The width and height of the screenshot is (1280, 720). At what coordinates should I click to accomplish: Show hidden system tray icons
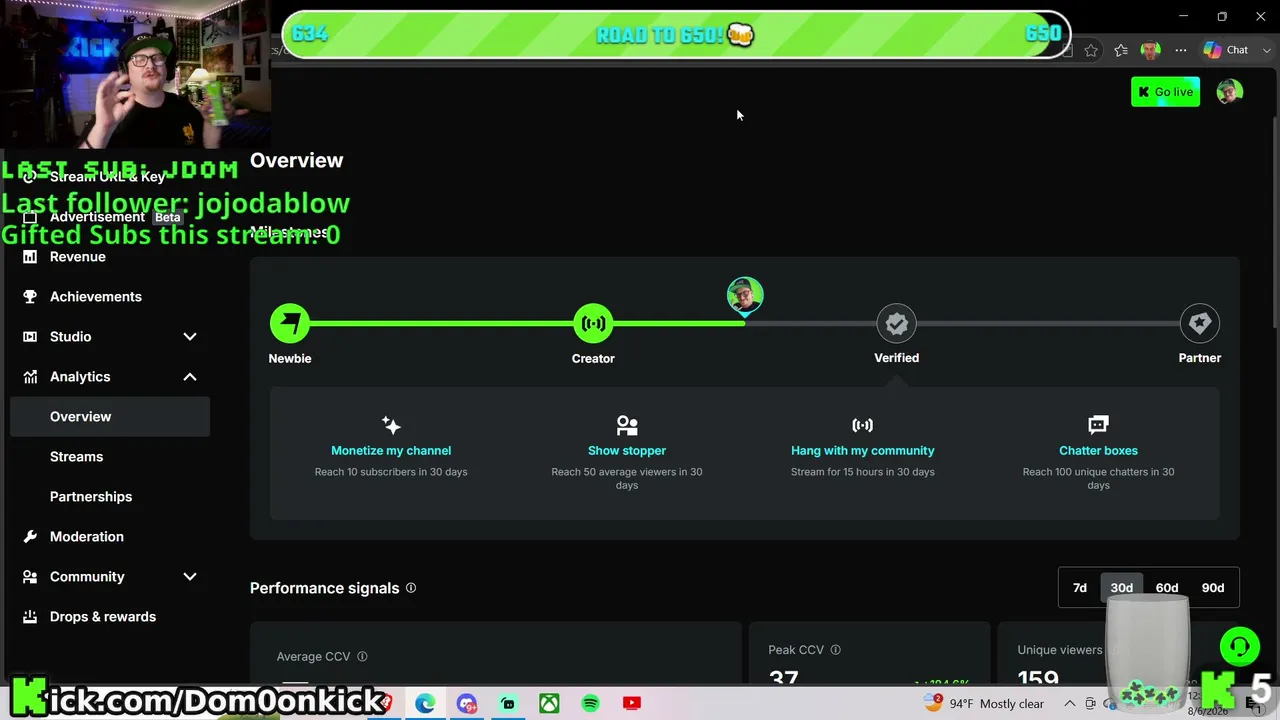click(1069, 704)
